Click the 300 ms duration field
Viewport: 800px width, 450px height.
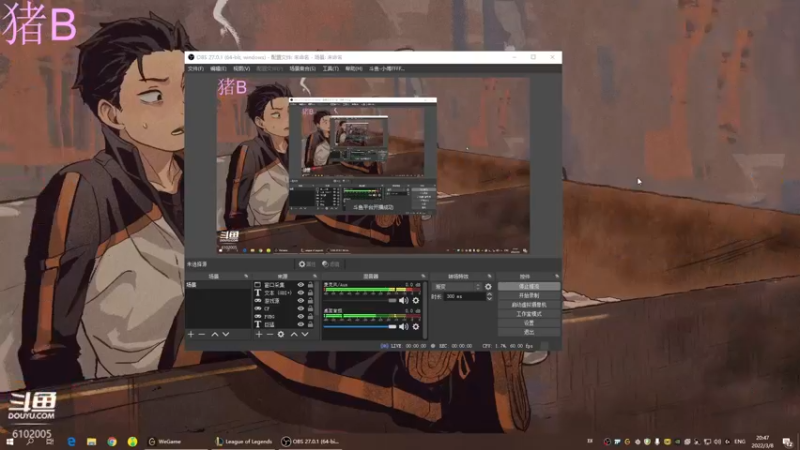(464, 296)
